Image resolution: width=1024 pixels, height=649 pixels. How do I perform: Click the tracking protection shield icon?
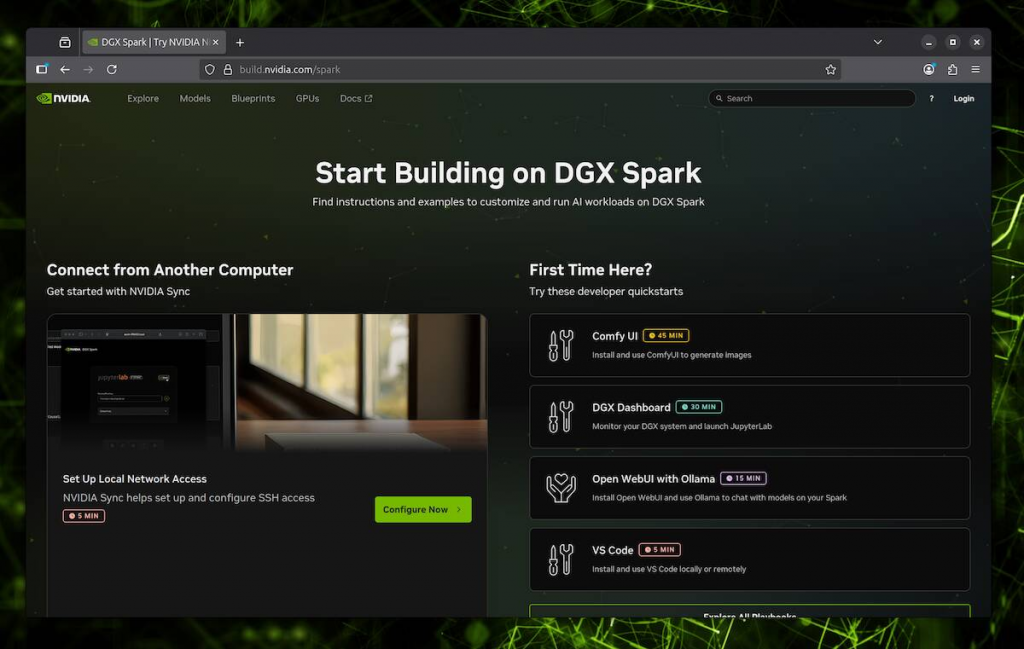(208, 69)
